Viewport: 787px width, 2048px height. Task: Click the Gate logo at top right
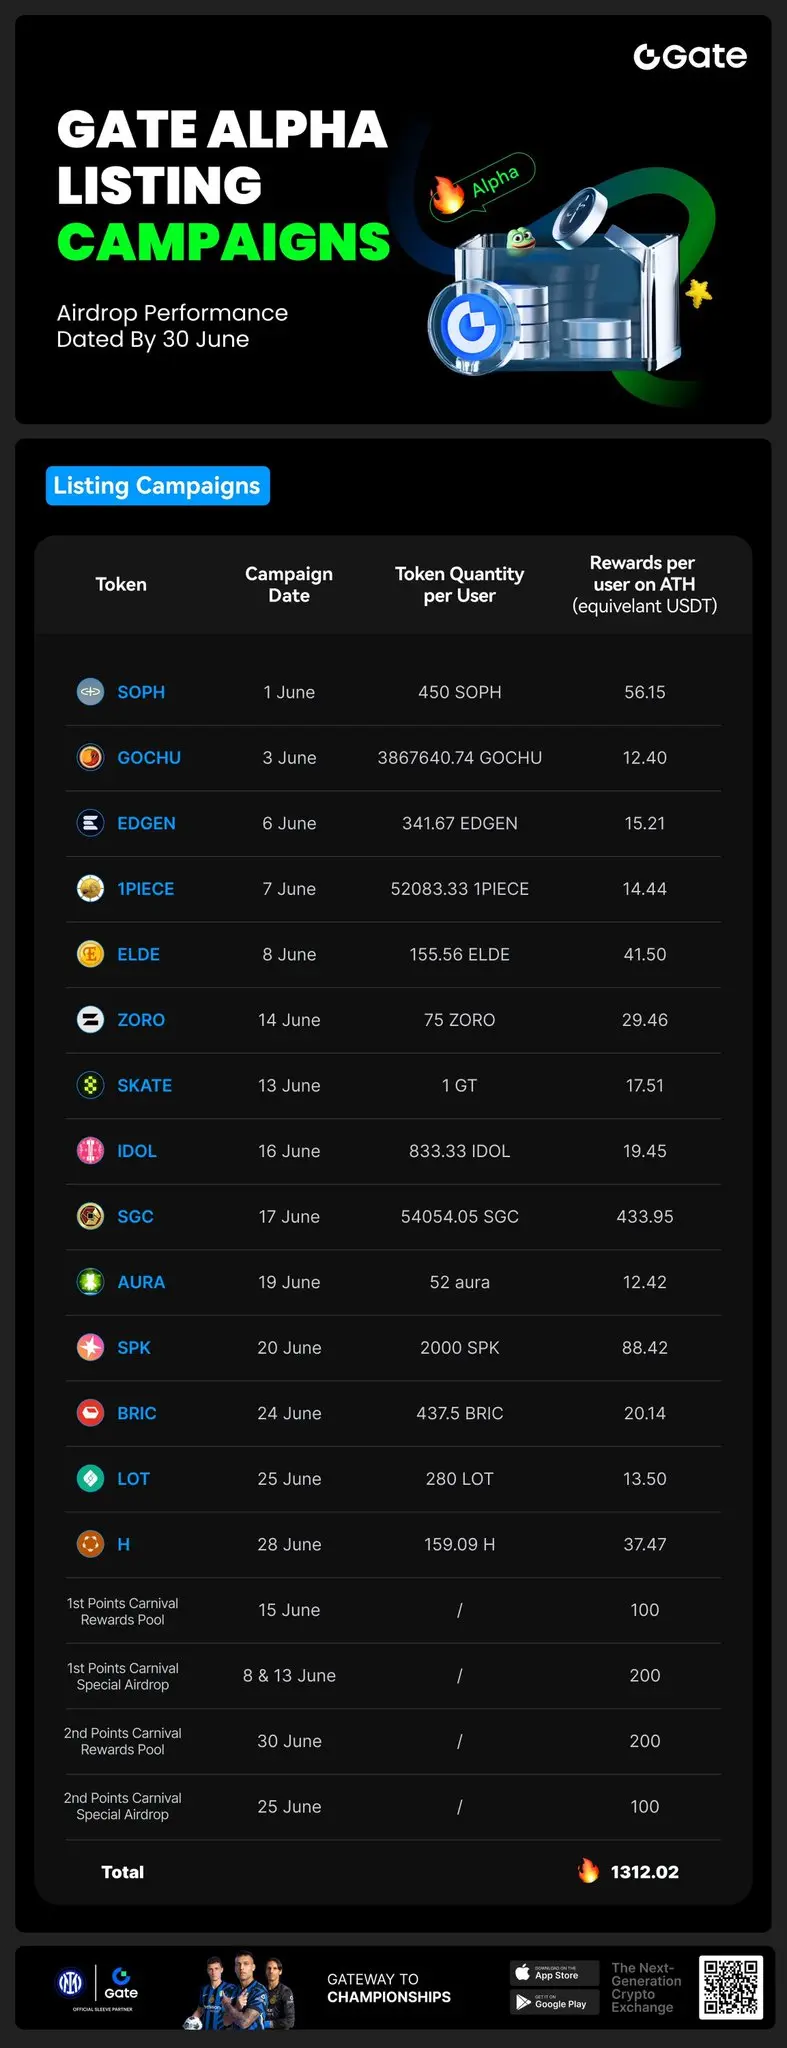690,57
